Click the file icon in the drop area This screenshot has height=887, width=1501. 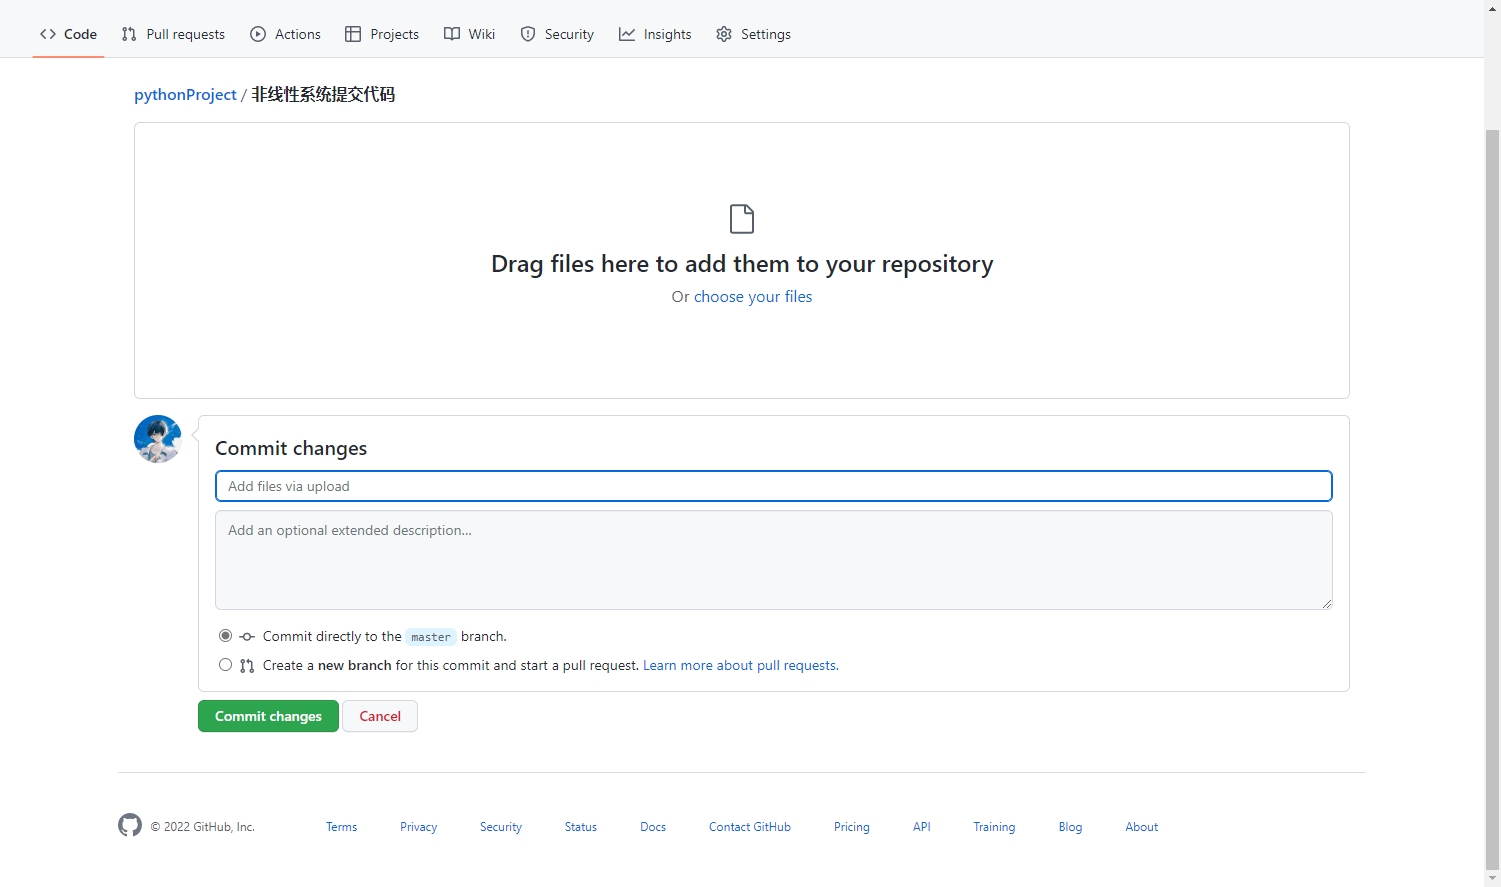point(742,219)
